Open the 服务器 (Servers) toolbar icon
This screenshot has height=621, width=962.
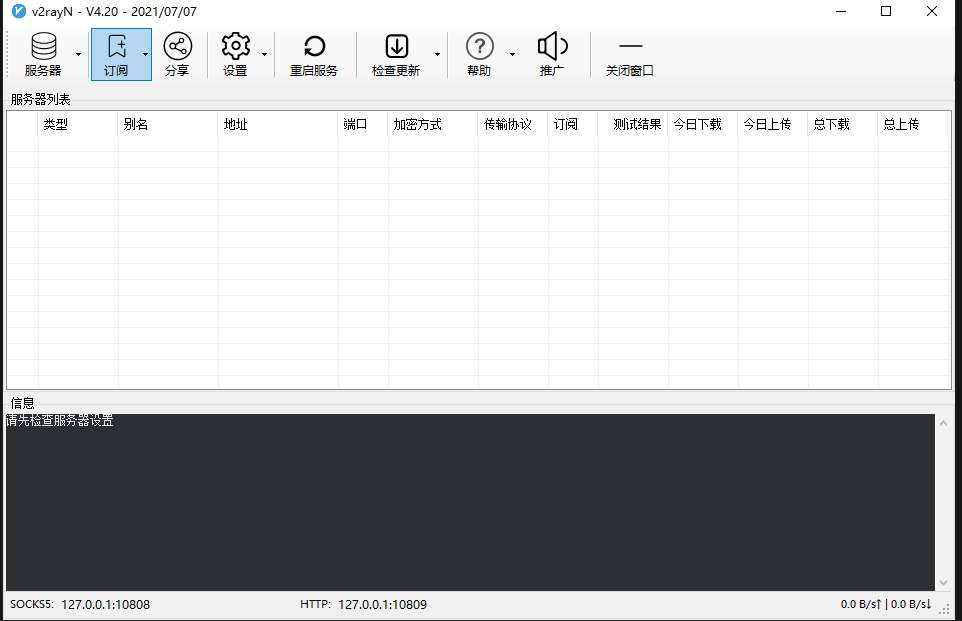point(43,54)
